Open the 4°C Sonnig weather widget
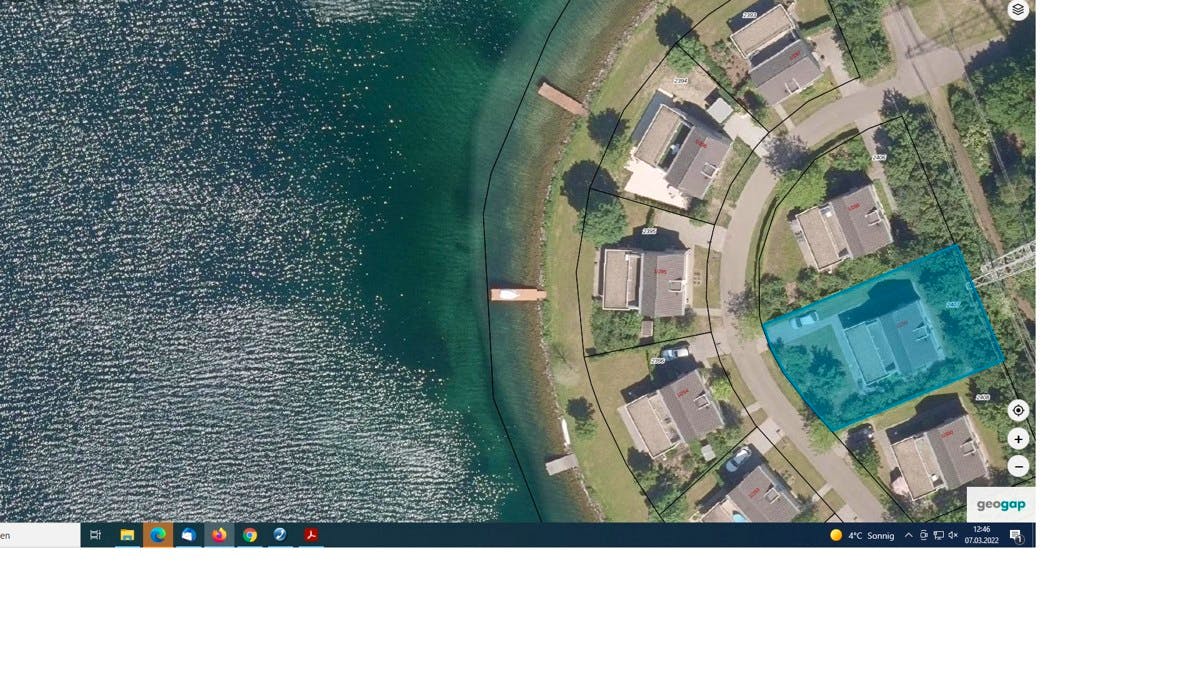1200x675 pixels. 862,536
